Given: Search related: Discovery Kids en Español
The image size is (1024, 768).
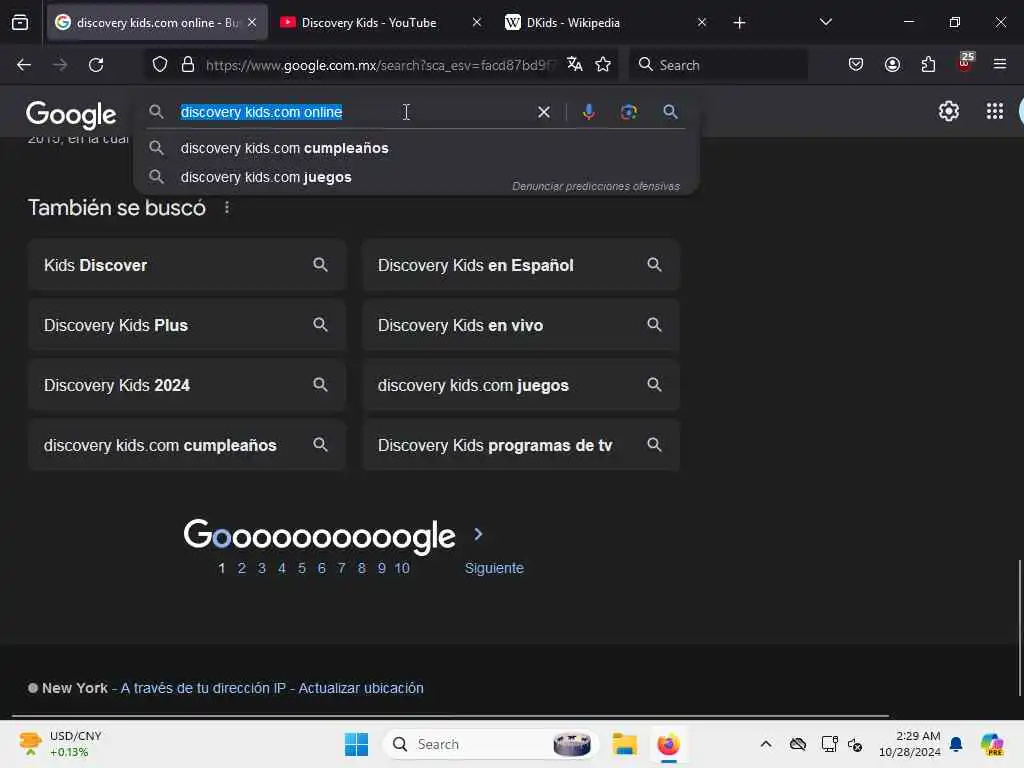Looking at the screenshot, I should click(x=521, y=265).
